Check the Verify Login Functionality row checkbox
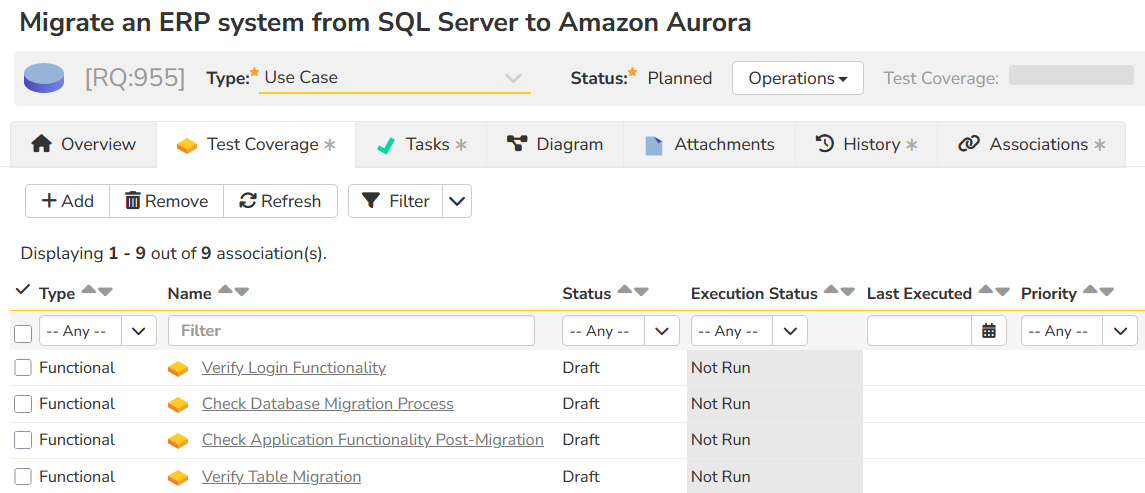The width and height of the screenshot is (1145, 493). click(x=23, y=368)
